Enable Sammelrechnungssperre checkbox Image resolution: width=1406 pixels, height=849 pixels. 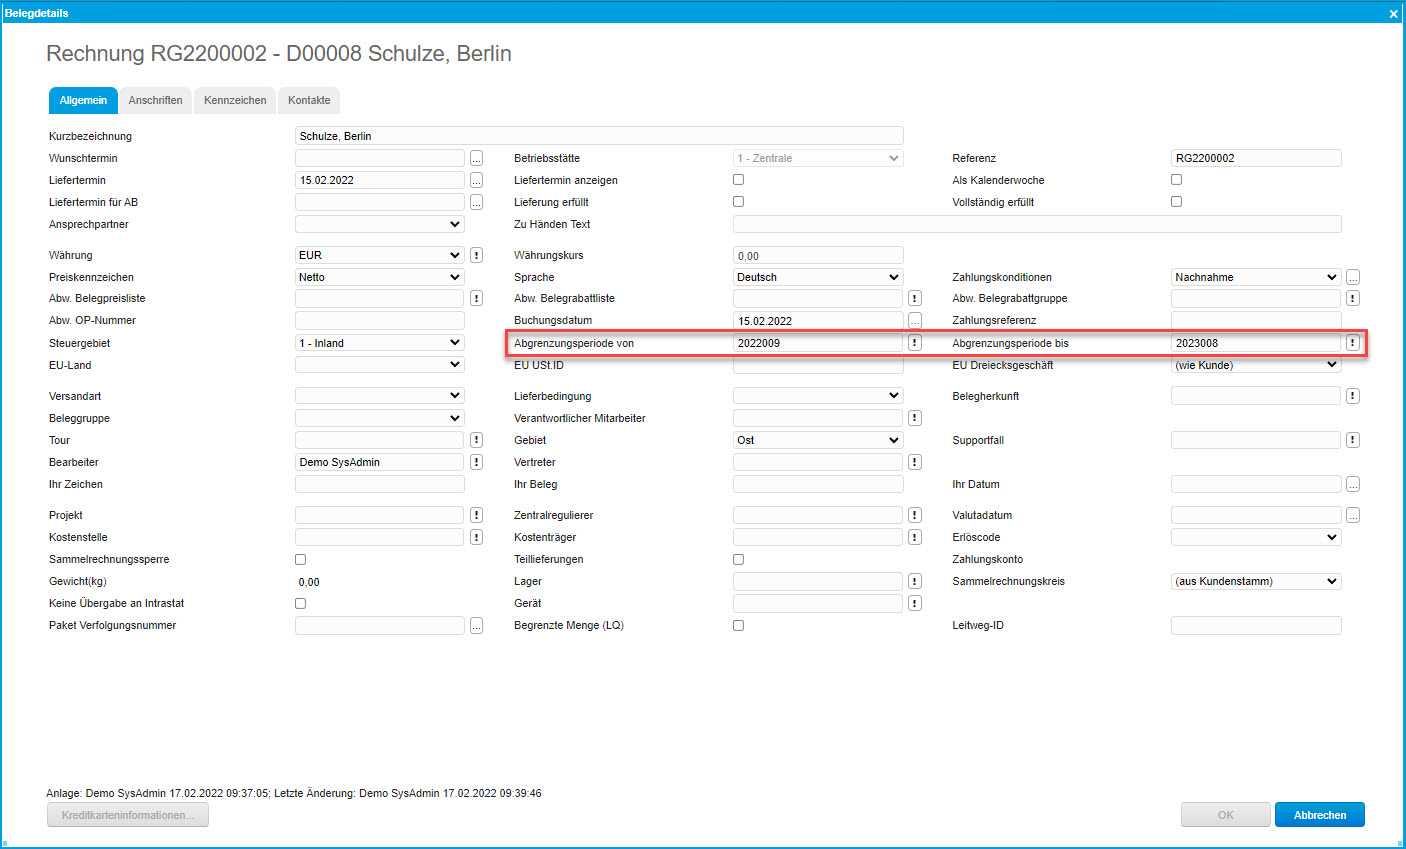click(x=300, y=560)
